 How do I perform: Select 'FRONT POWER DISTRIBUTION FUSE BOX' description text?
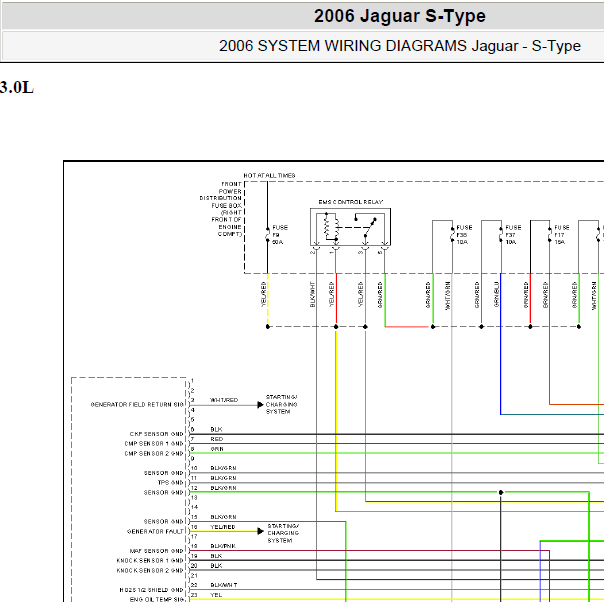click(221, 209)
